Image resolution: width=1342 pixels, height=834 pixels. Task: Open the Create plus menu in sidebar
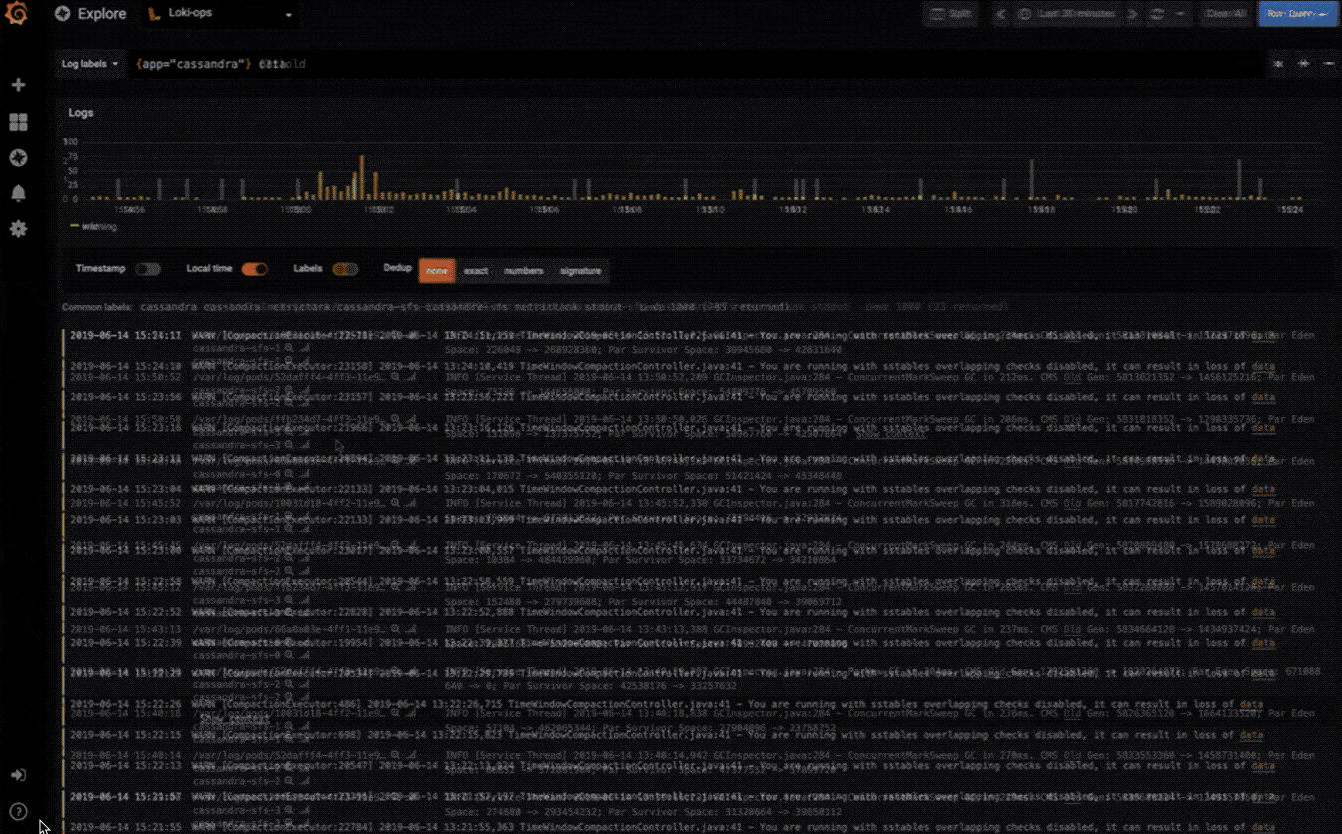18,85
